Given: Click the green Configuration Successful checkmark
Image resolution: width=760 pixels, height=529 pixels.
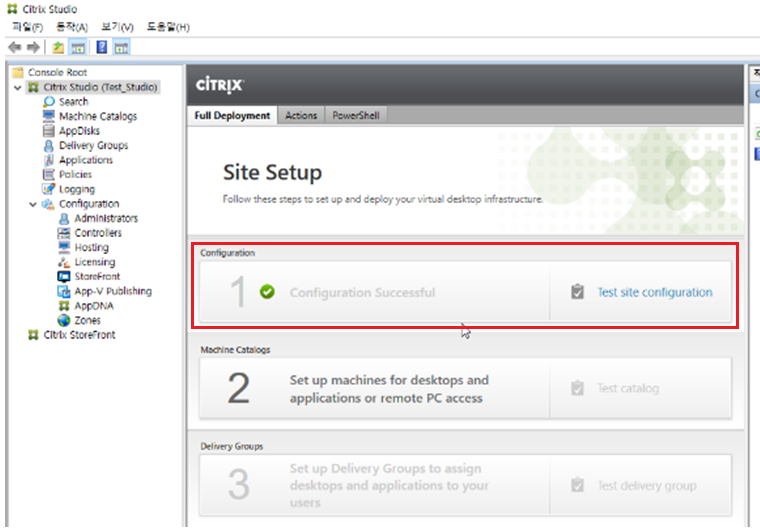Looking at the screenshot, I should (267, 292).
